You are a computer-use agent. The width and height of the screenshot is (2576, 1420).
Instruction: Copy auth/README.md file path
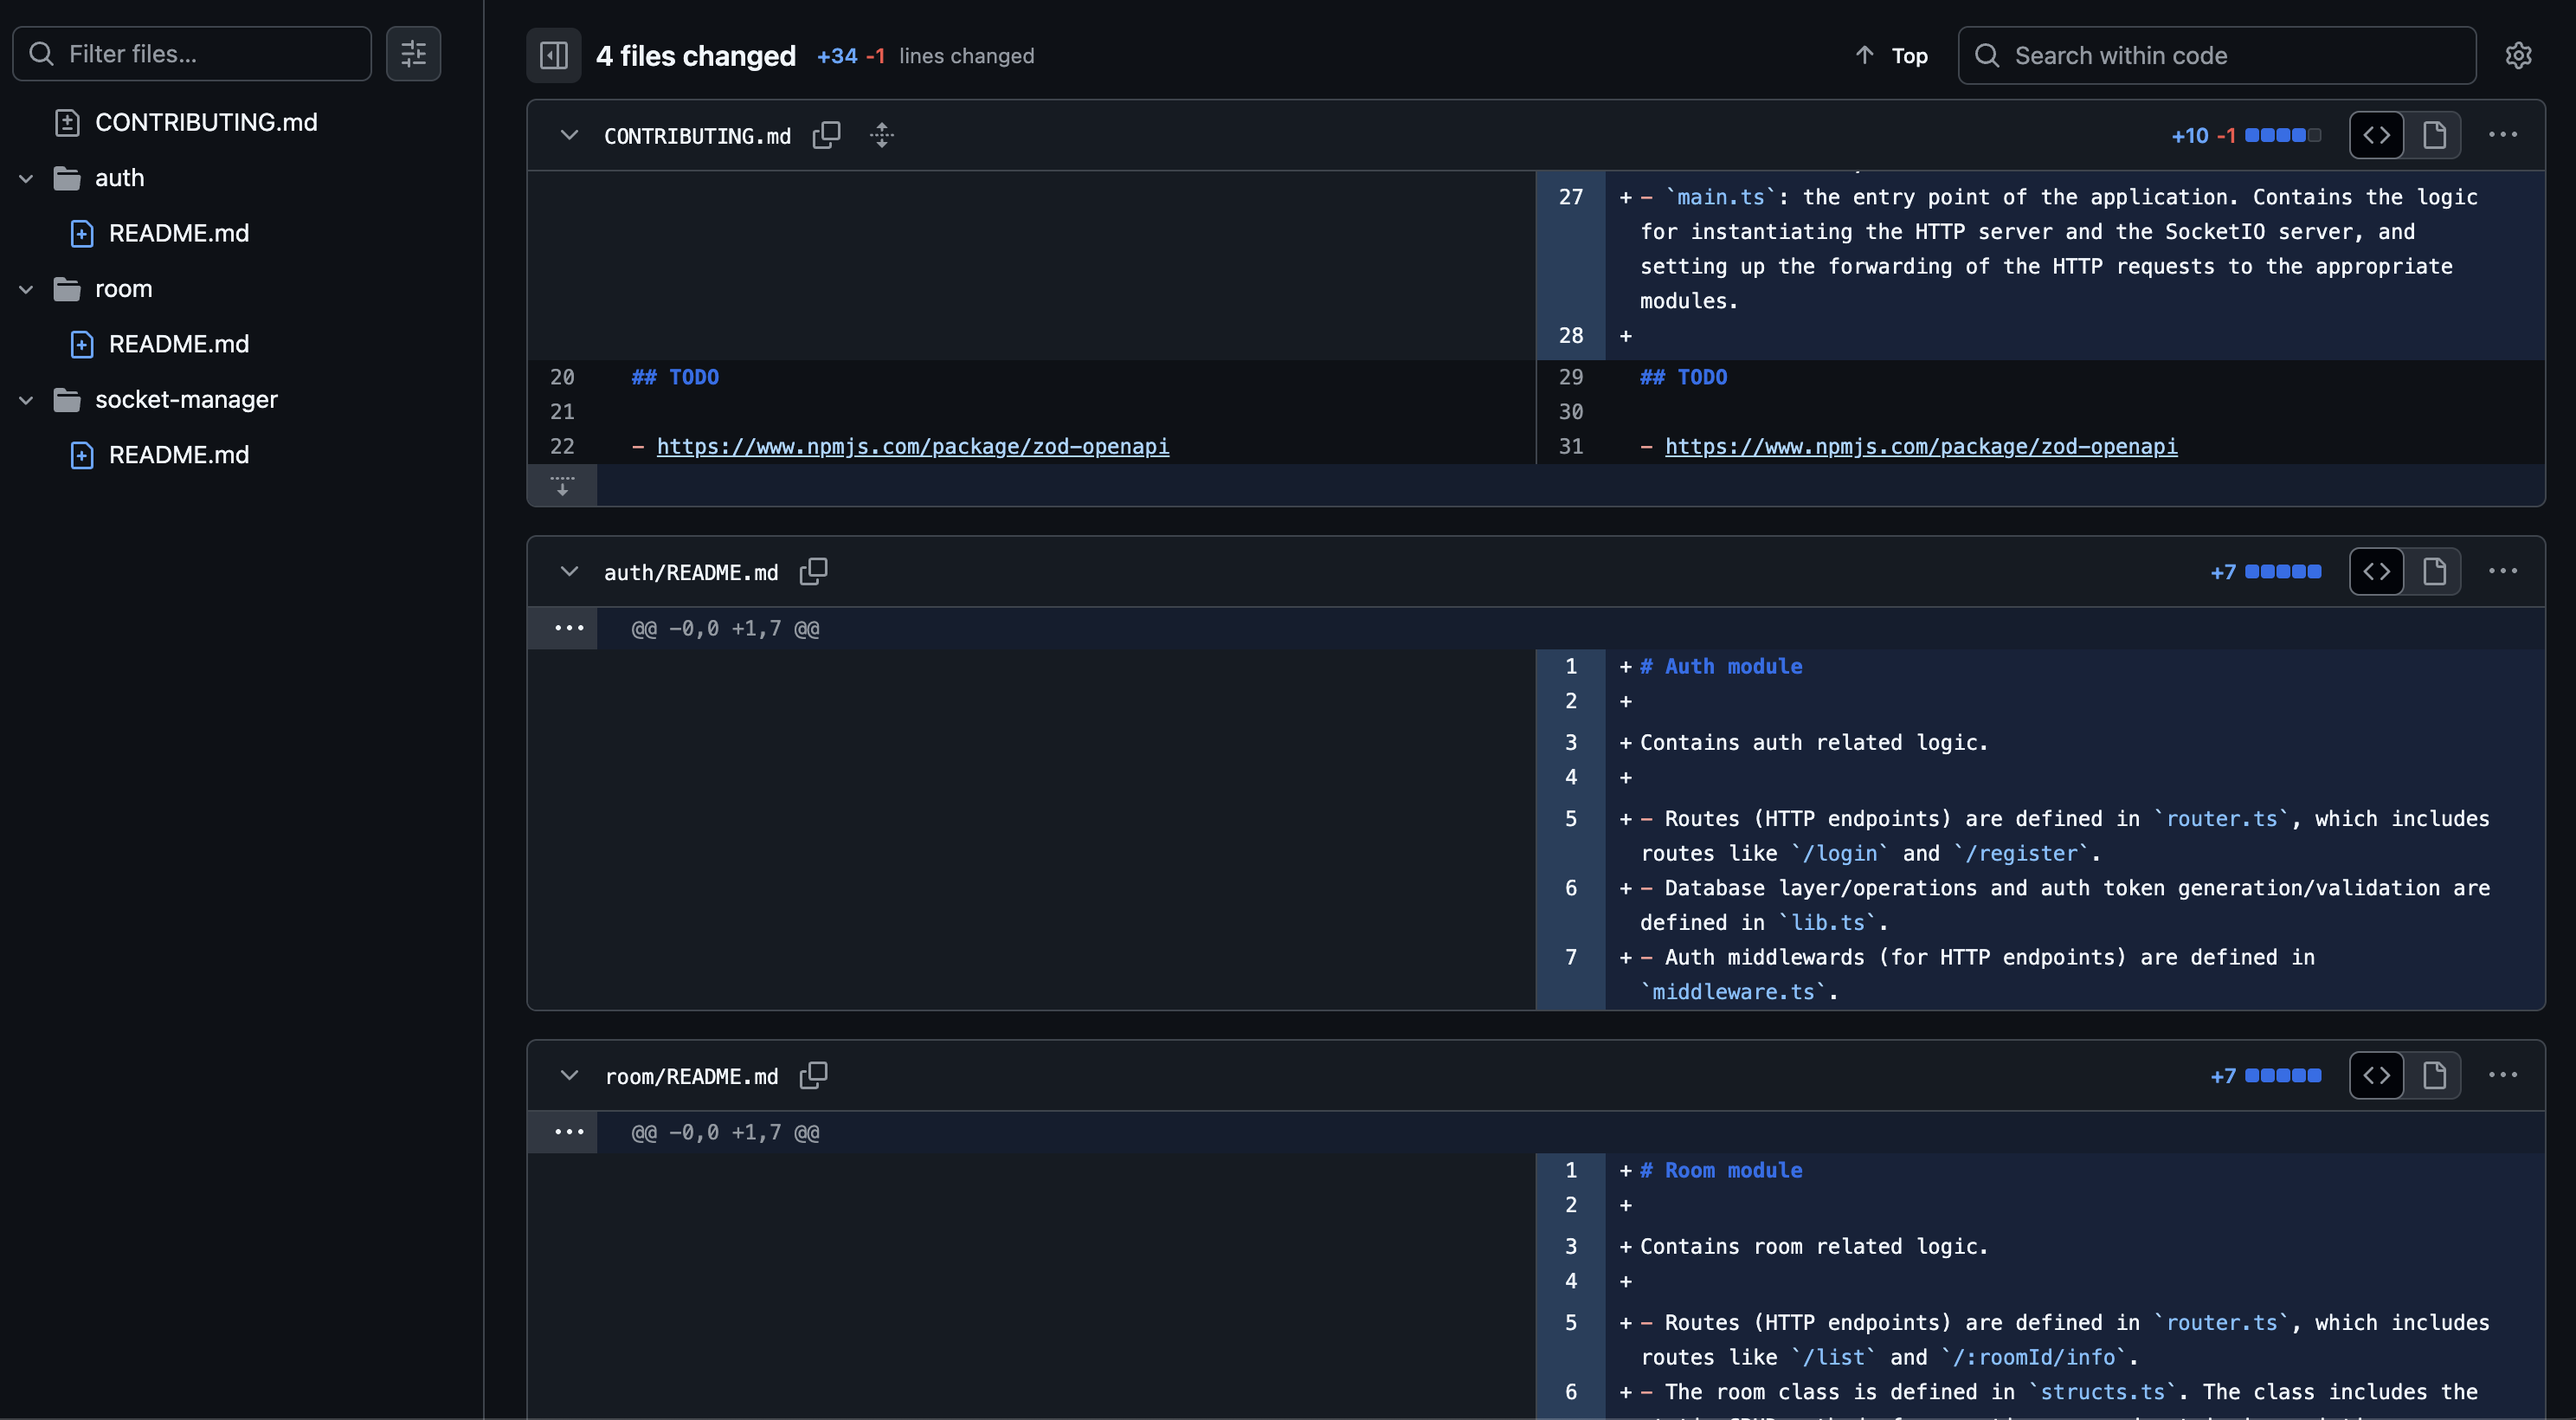click(x=813, y=571)
